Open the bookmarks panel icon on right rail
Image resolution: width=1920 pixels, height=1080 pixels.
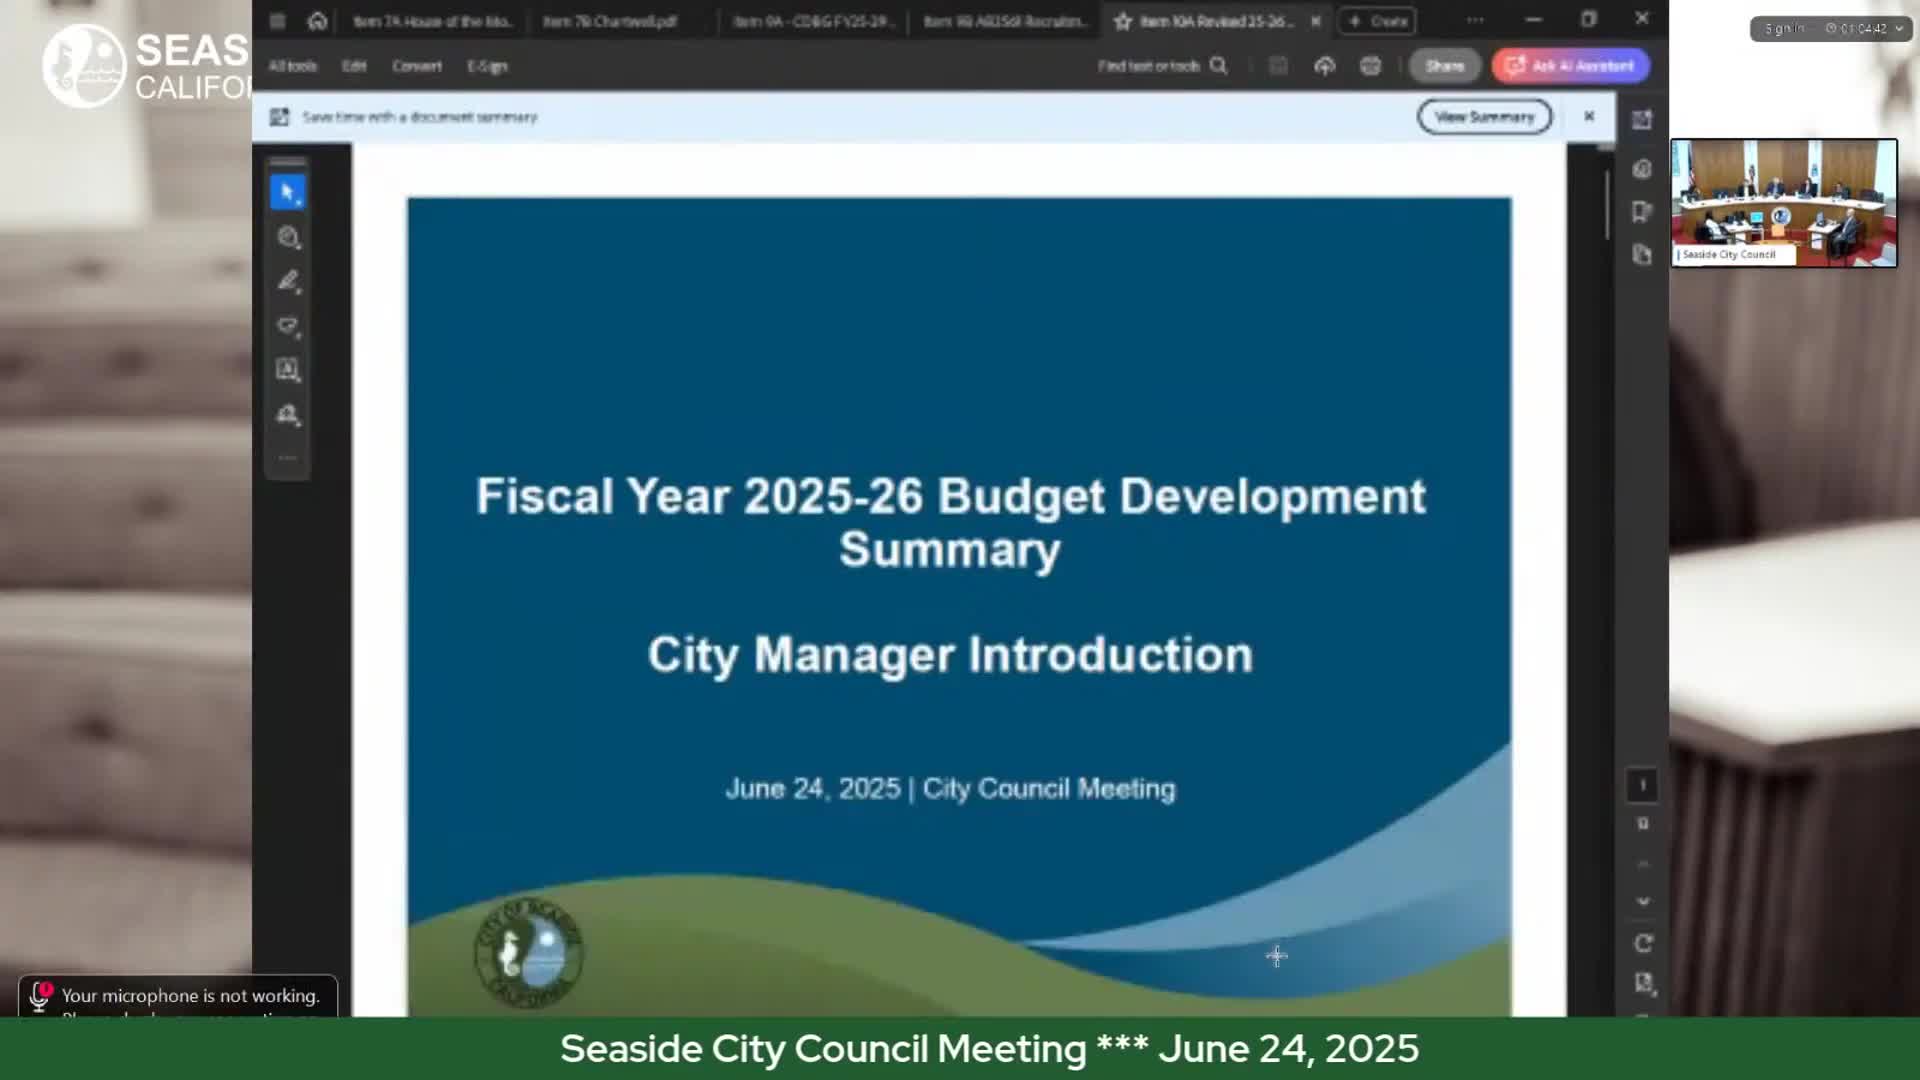click(x=1642, y=212)
